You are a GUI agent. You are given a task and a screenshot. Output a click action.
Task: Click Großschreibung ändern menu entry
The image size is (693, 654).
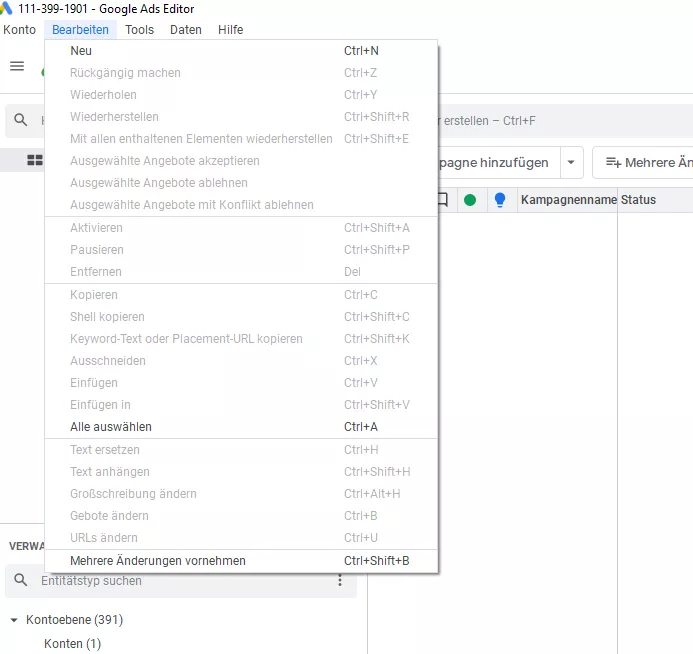point(241,494)
